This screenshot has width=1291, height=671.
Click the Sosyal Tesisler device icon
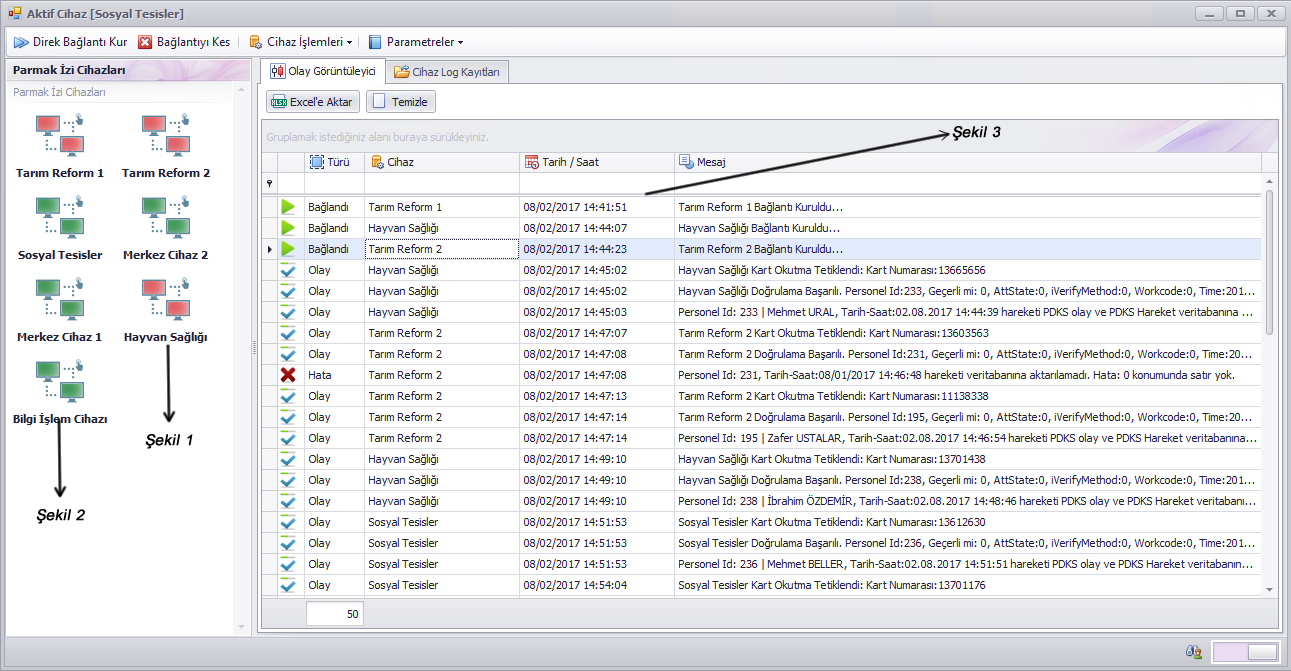[x=60, y=218]
